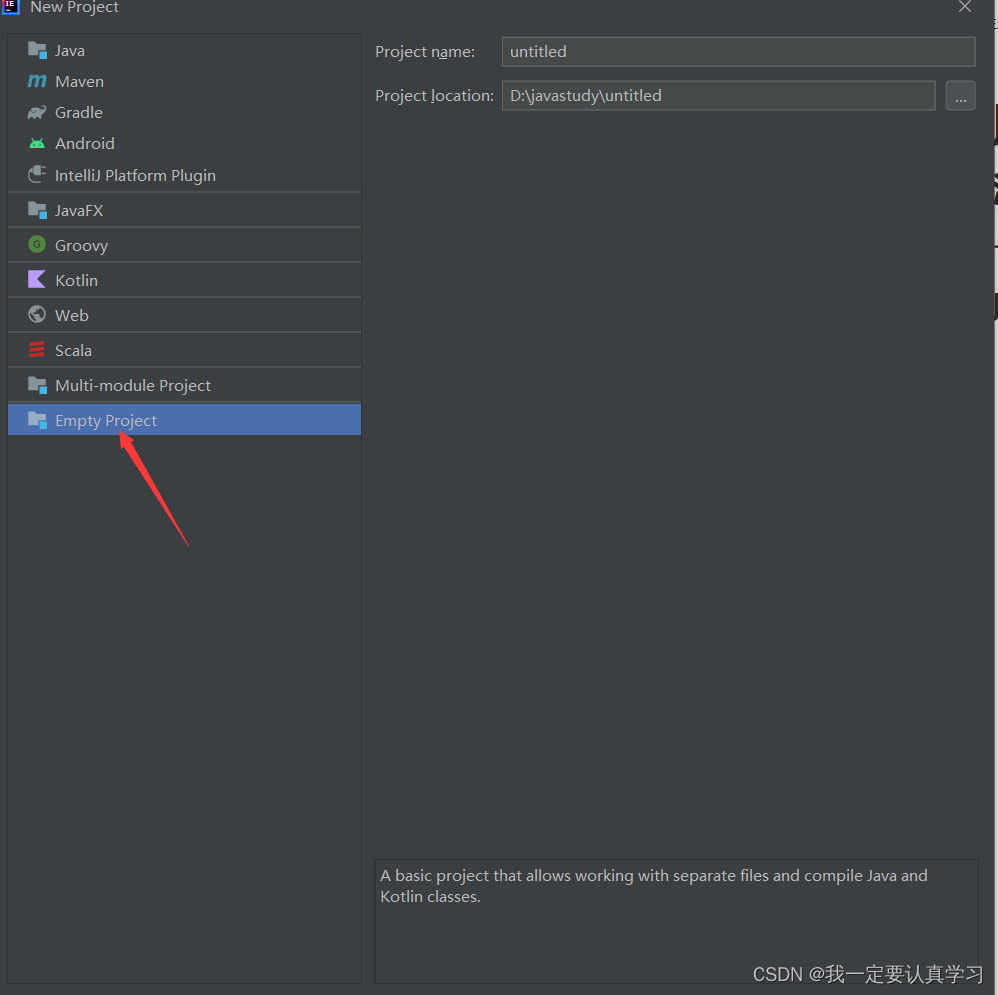The height and width of the screenshot is (995, 998).
Task: Click the project description text area
Action: [x=676, y=921]
